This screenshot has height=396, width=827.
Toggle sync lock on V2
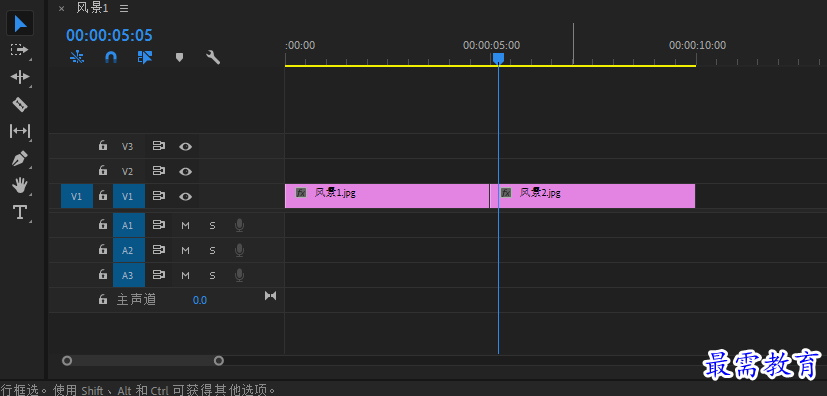(159, 171)
